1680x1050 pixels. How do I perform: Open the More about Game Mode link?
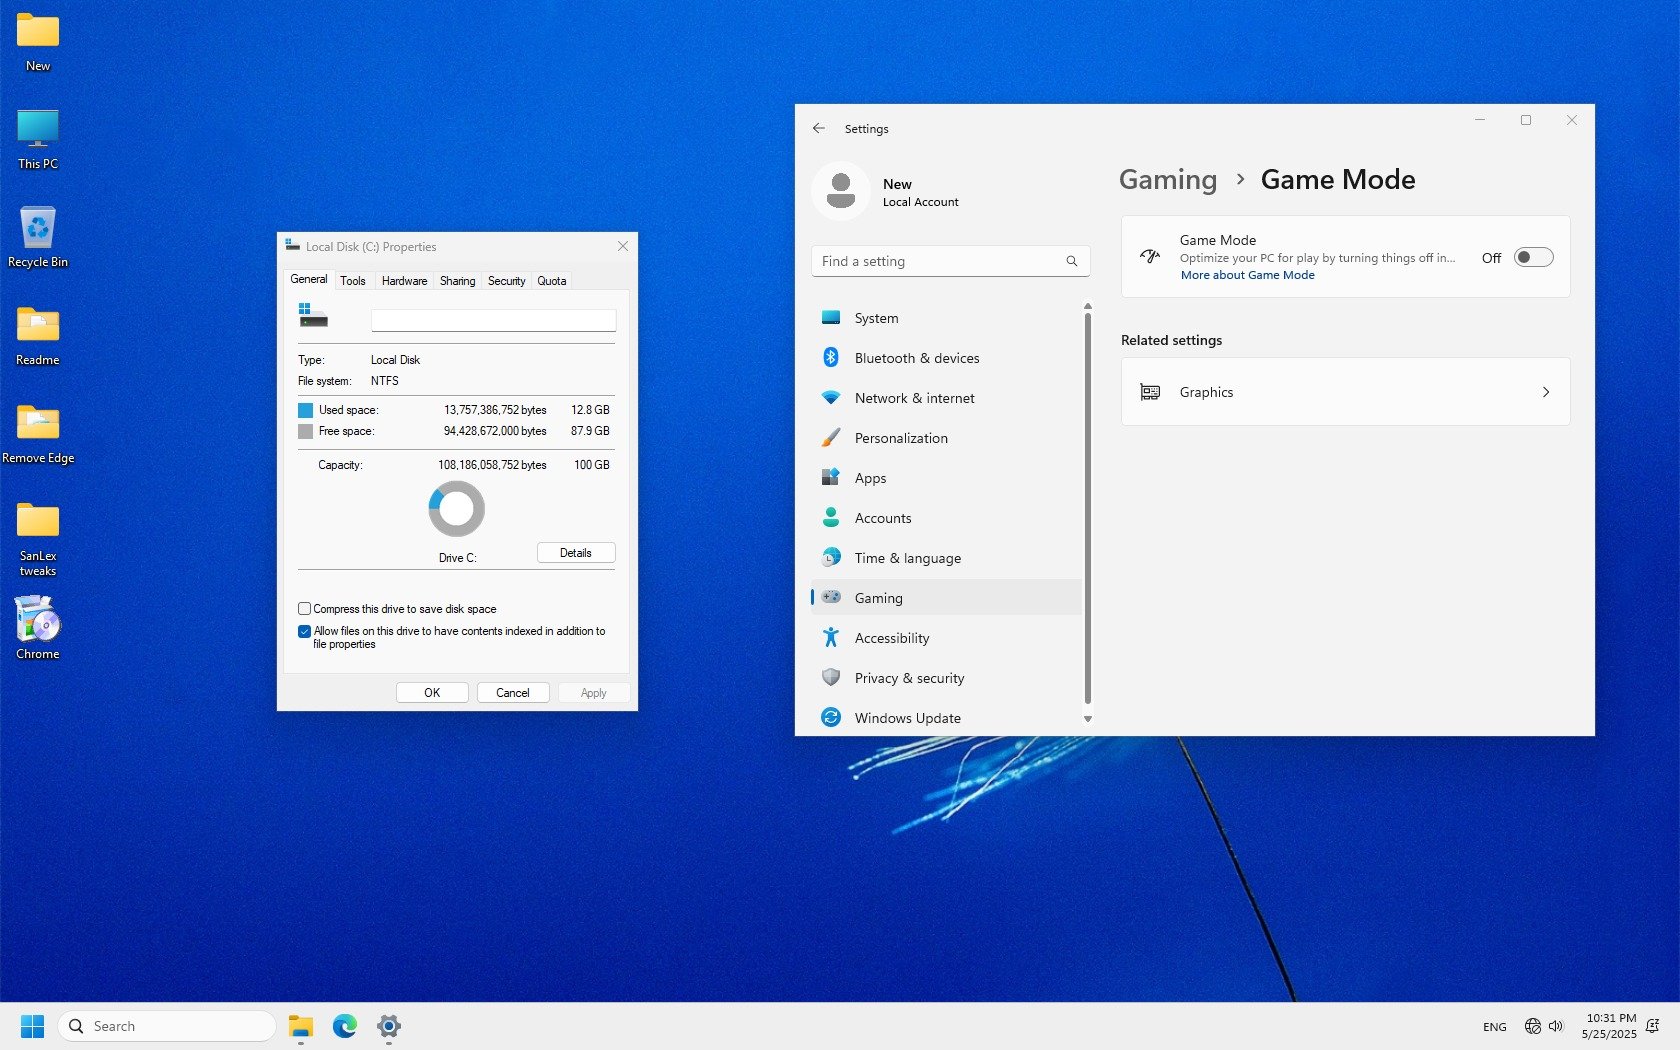(x=1247, y=275)
